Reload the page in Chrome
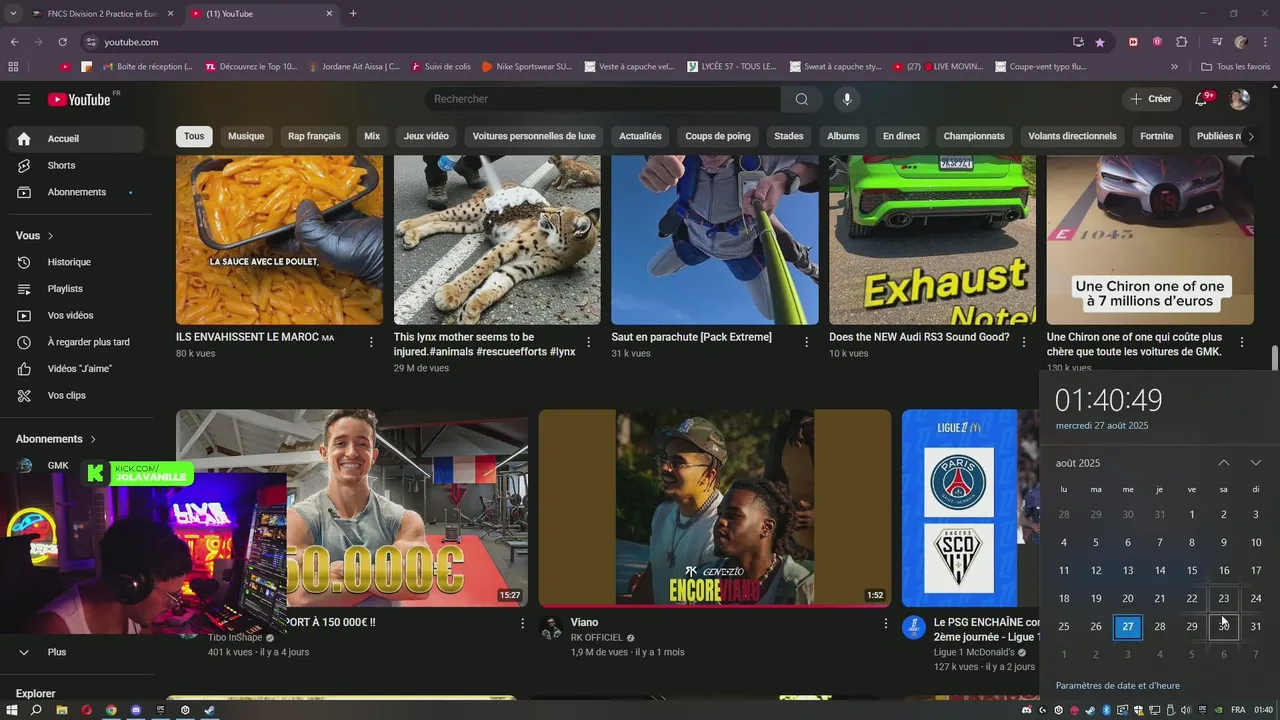Viewport: 1280px width, 720px height. 62,42
